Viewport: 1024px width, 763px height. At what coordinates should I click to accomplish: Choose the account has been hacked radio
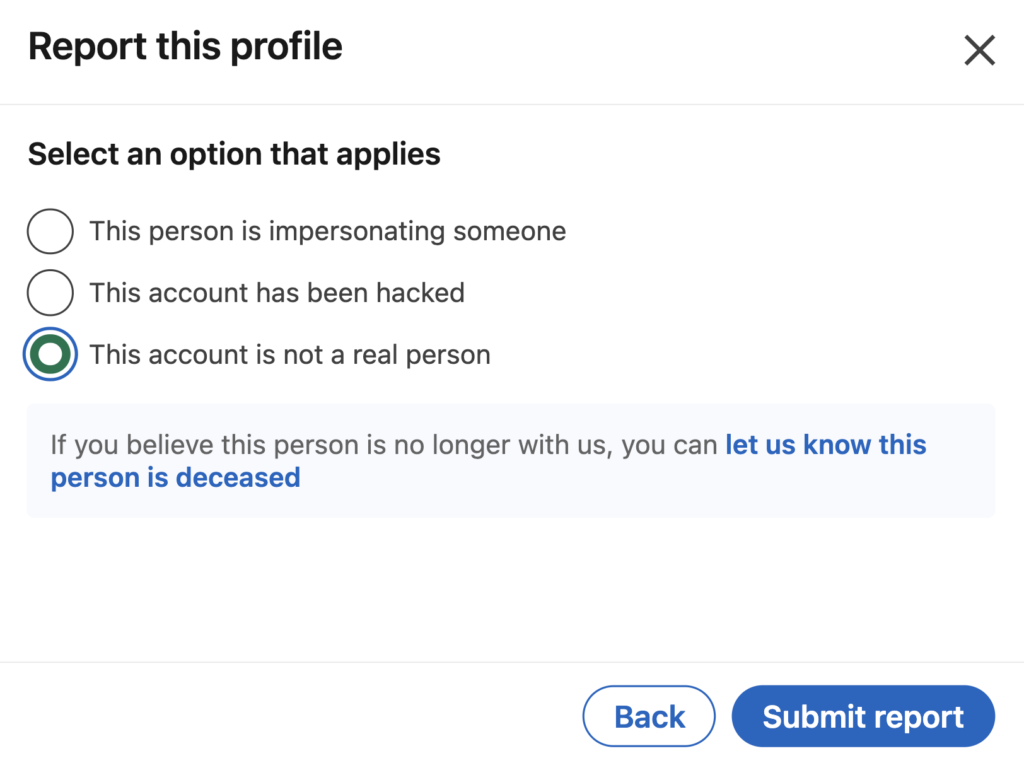[50, 293]
